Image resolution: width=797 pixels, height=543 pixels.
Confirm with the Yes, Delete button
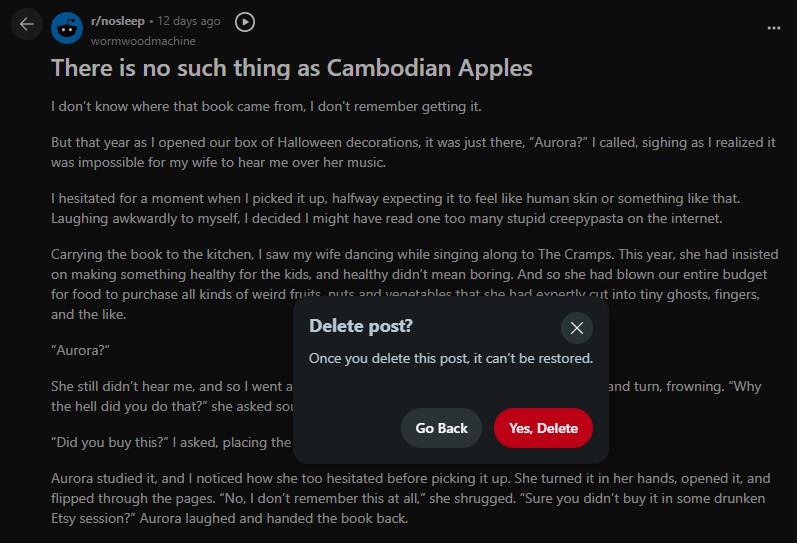[x=543, y=428]
